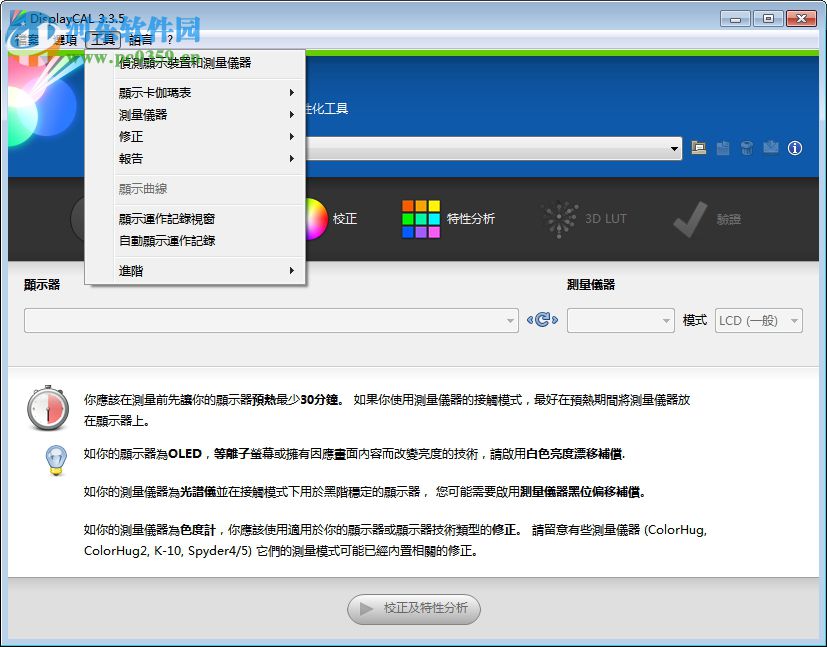The image size is (827, 647).
Task: Refresh the display device list with circular arrows icon
Action: pos(541,320)
